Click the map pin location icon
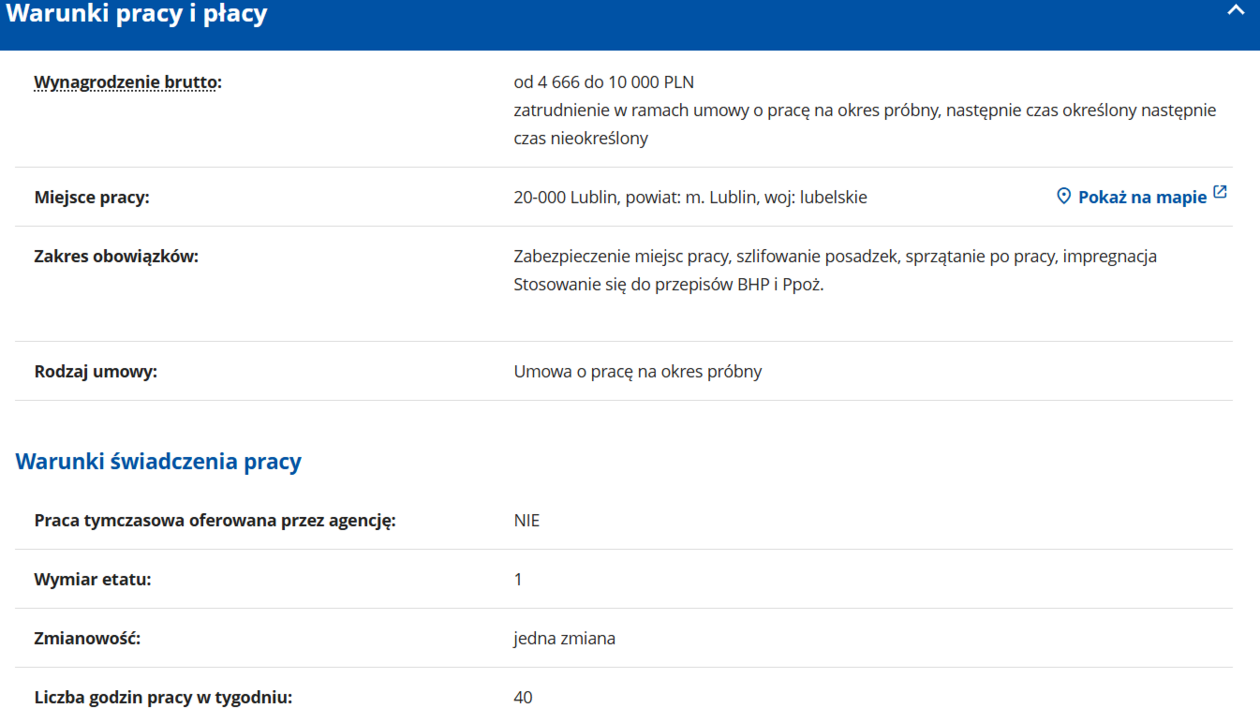Screen dimensions: 1260x708 (x=1064, y=196)
